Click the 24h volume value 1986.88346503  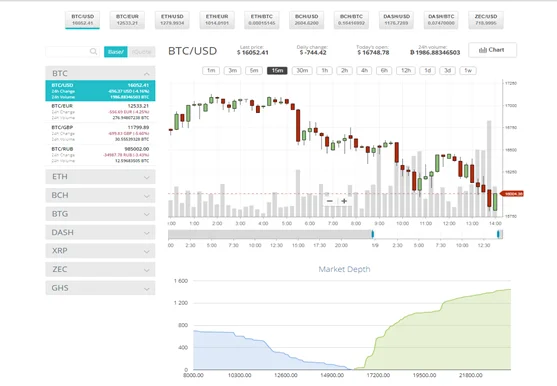tap(435, 53)
